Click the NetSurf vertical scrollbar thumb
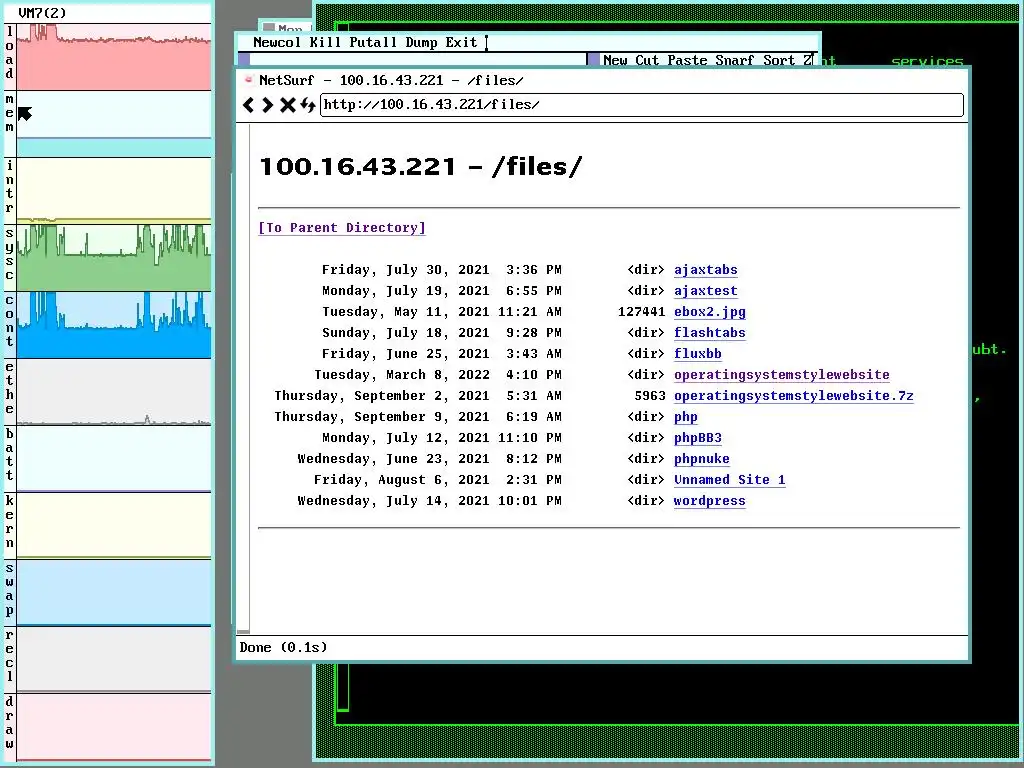 tap(244, 632)
